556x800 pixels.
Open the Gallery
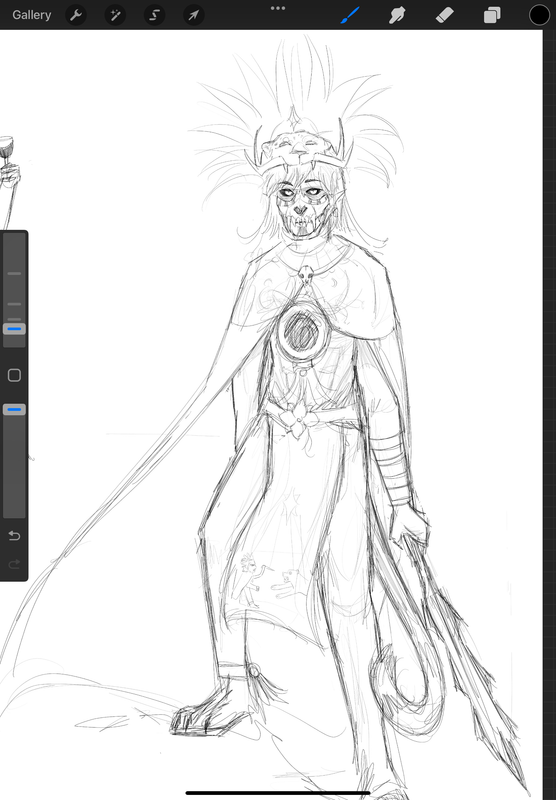pyautogui.click(x=32, y=15)
